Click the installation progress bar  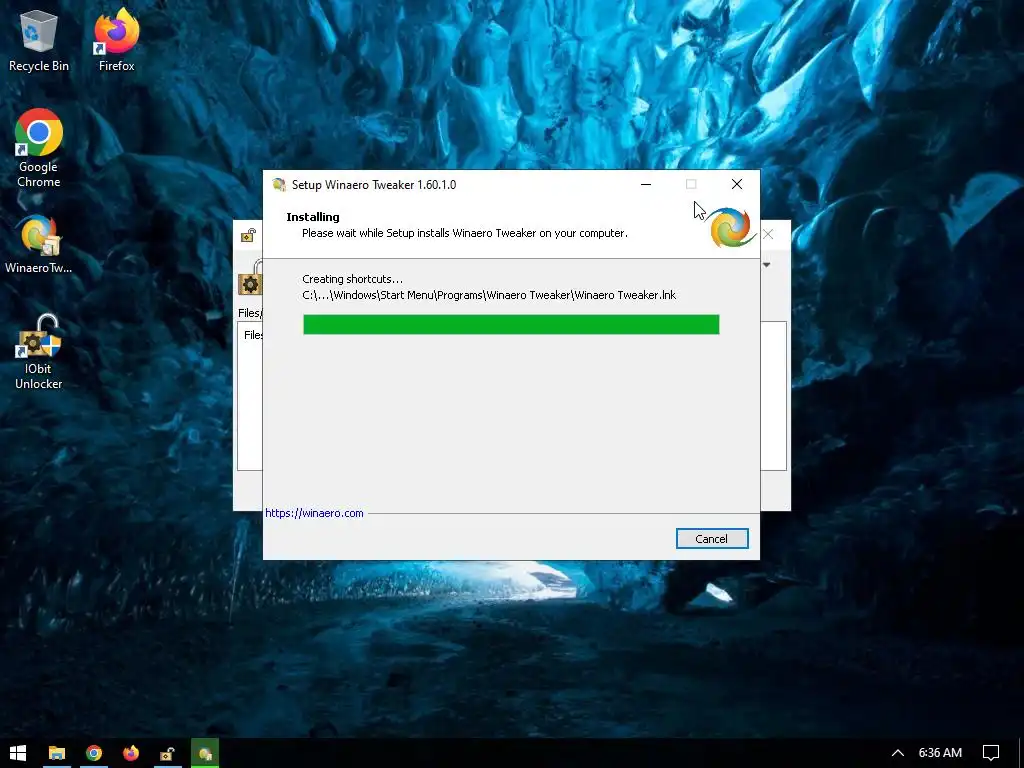(x=511, y=325)
